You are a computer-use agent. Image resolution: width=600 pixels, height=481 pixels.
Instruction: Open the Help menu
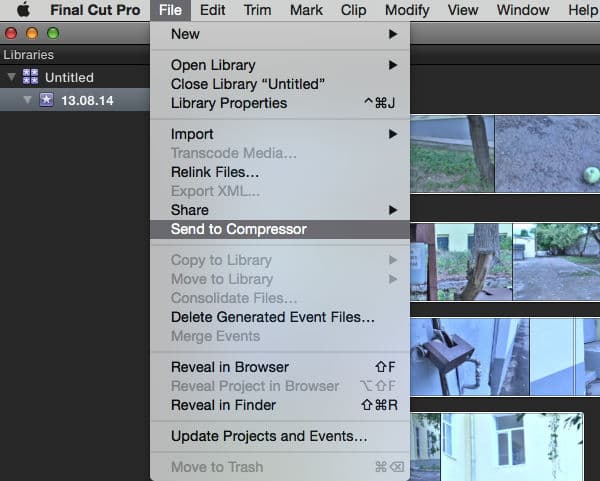(583, 10)
